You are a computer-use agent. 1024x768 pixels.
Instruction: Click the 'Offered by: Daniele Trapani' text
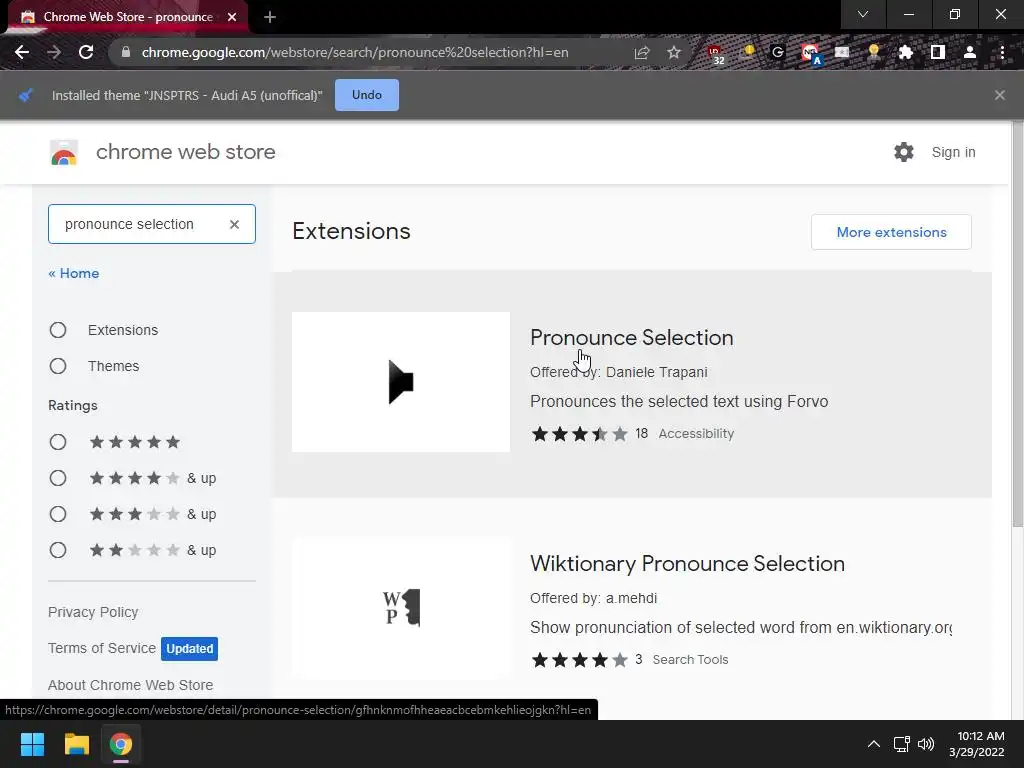tap(618, 372)
